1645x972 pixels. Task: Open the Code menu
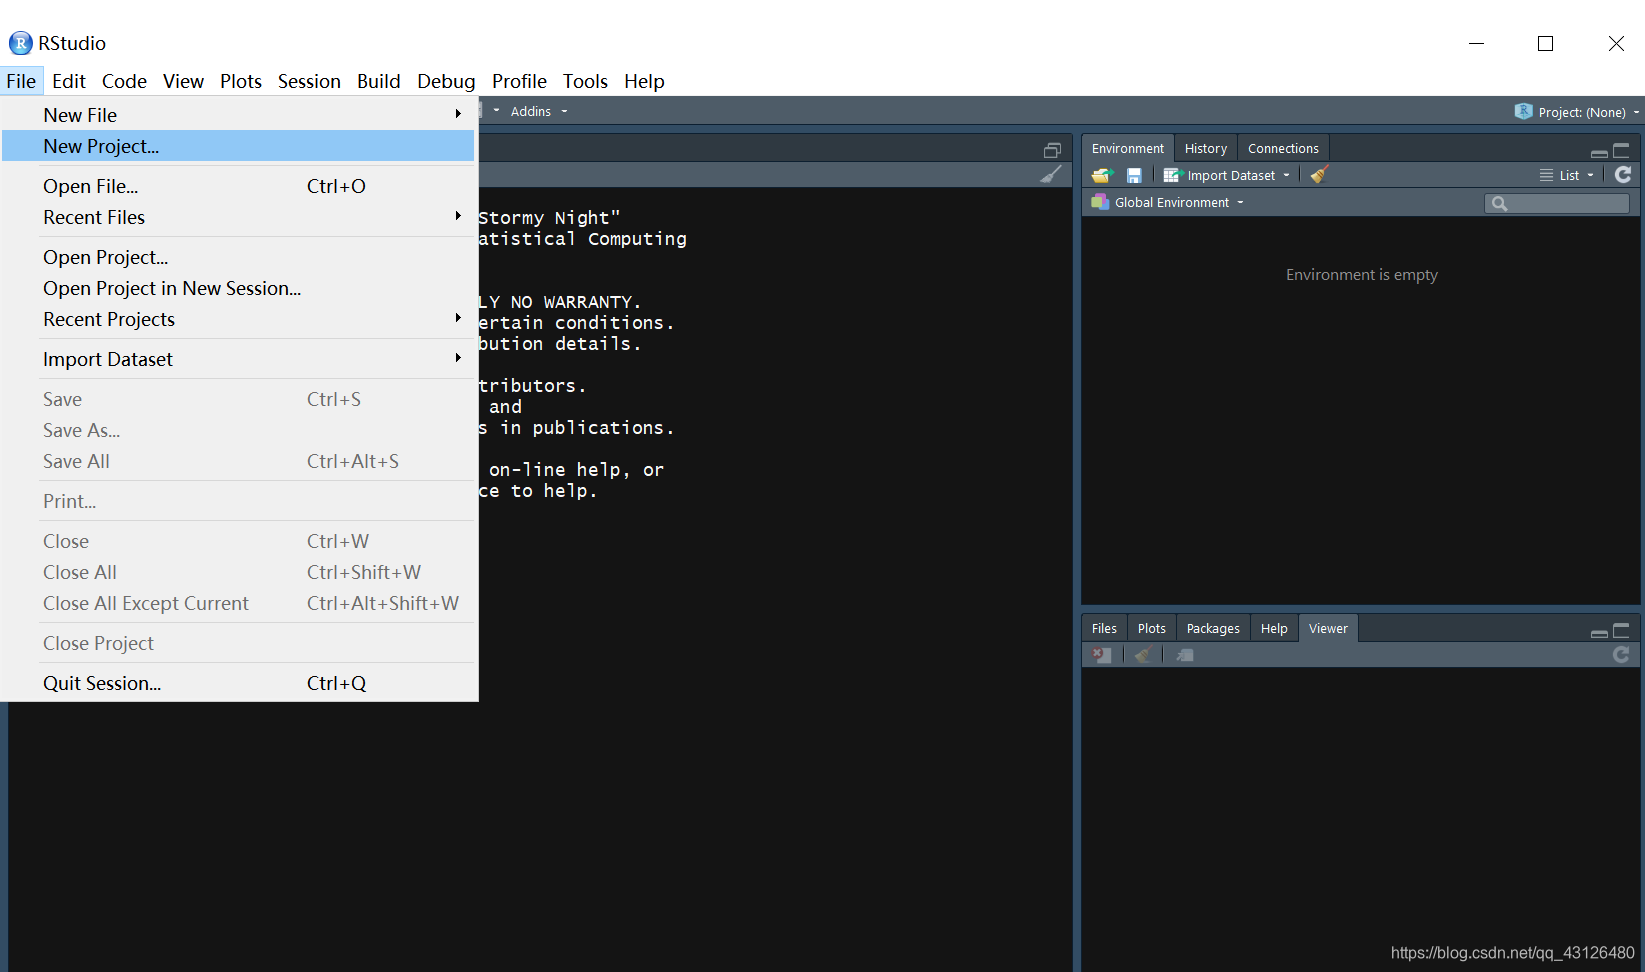click(124, 81)
